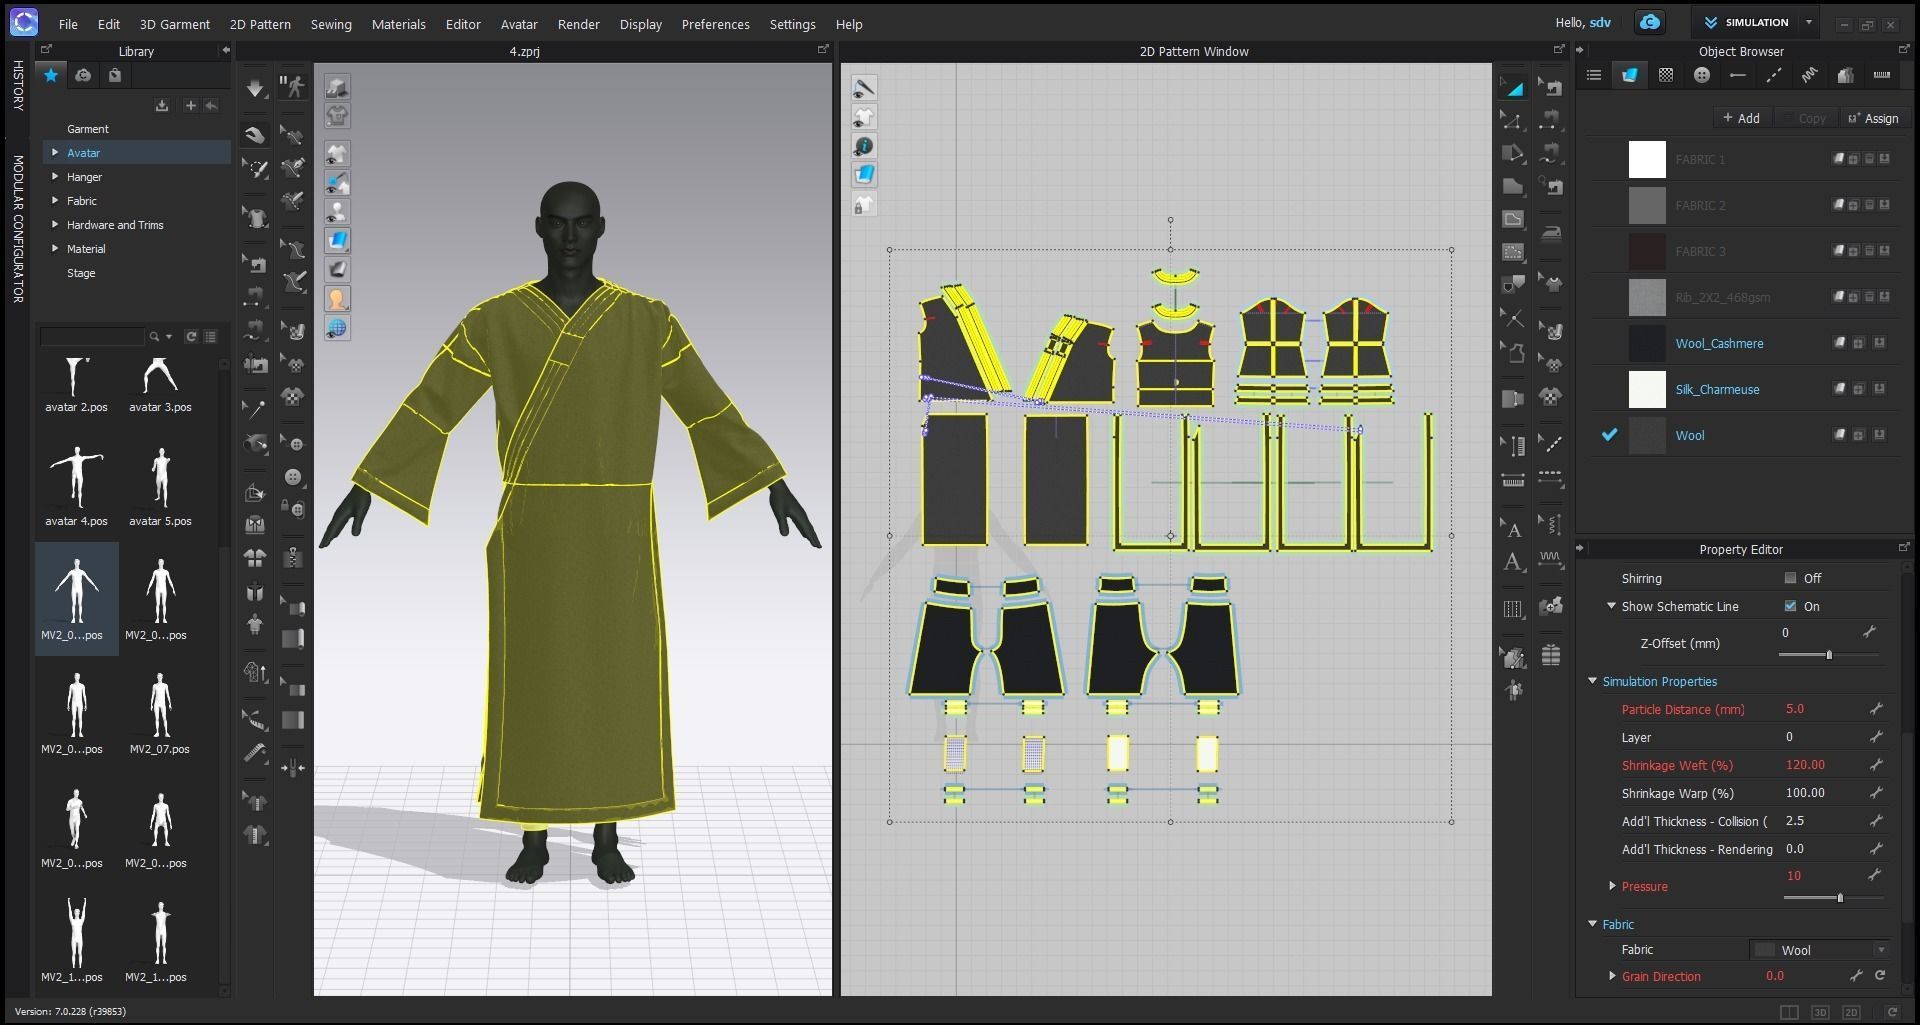This screenshot has height=1025, width=1920.
Task: Click the info icon in 2D Pattern Window
Action: (864, 146)
